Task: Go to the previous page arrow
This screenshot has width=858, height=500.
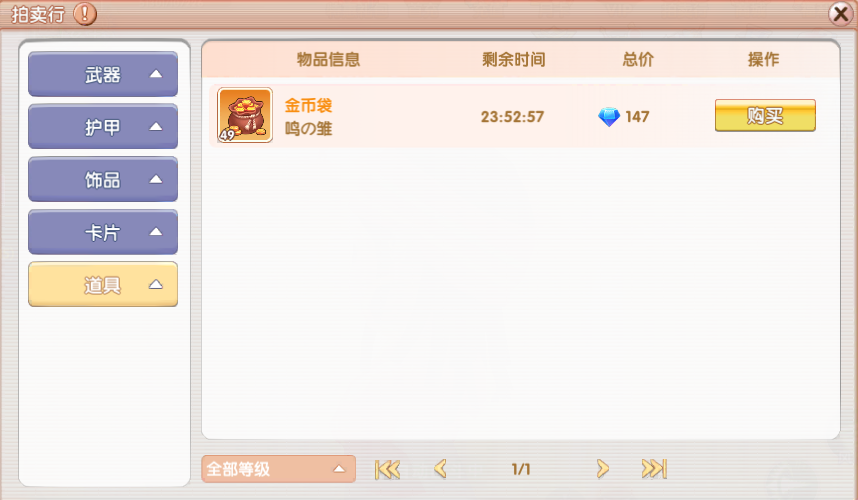Action: coord(440,469)
